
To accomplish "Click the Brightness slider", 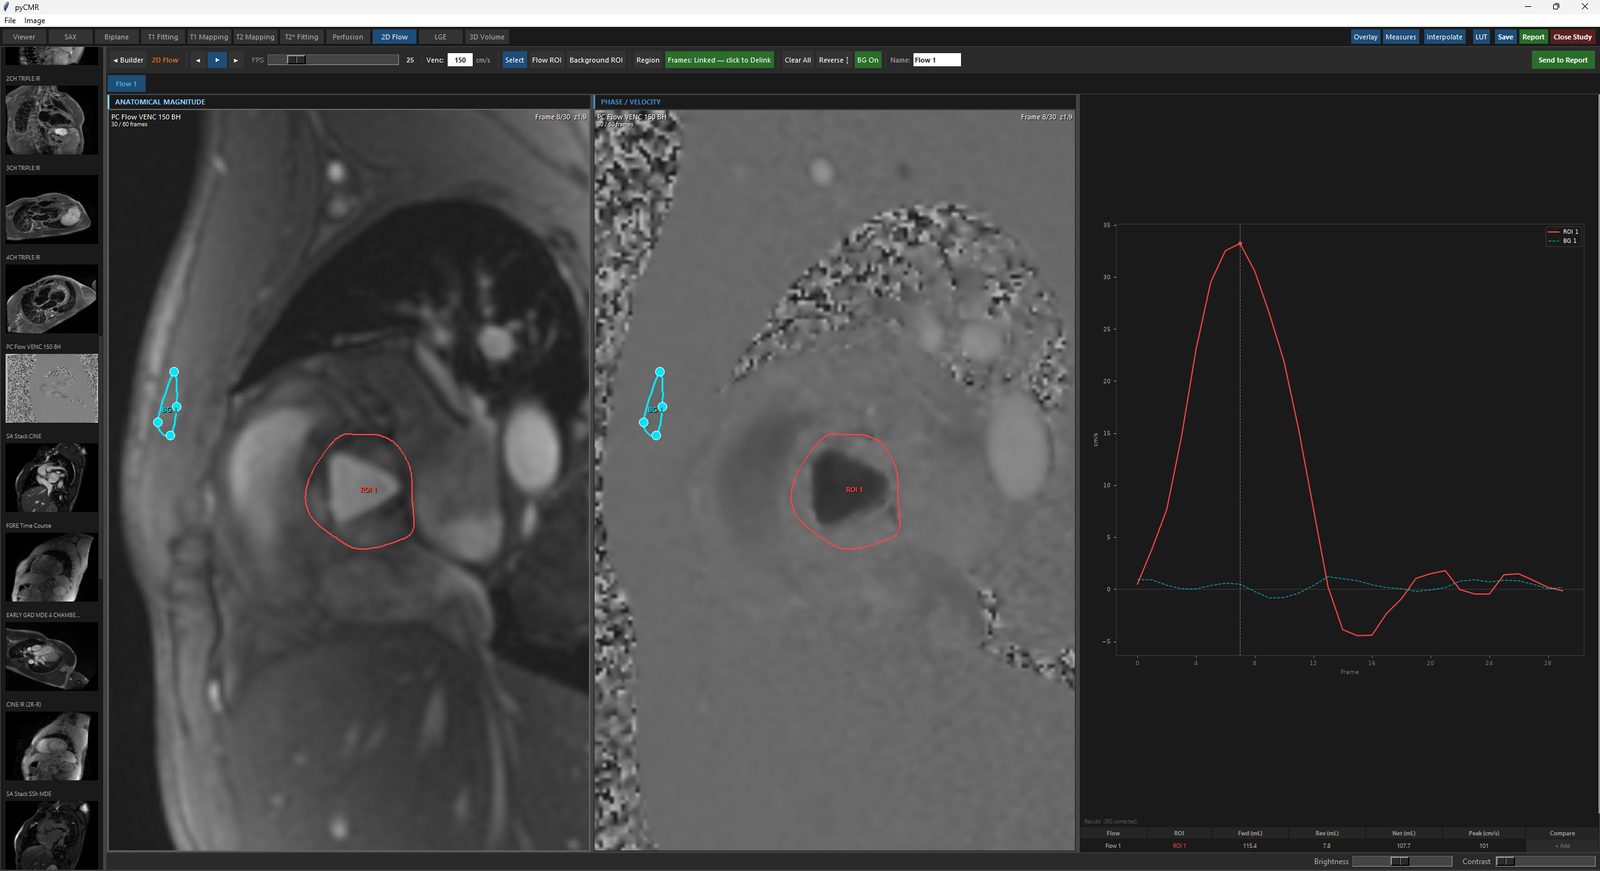I will 1402,861.
